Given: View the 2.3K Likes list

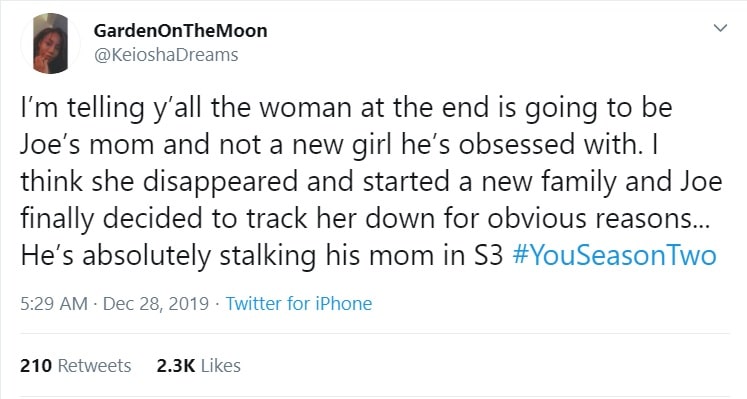Looking at the screenshot, I should click(x=199, y=366).
